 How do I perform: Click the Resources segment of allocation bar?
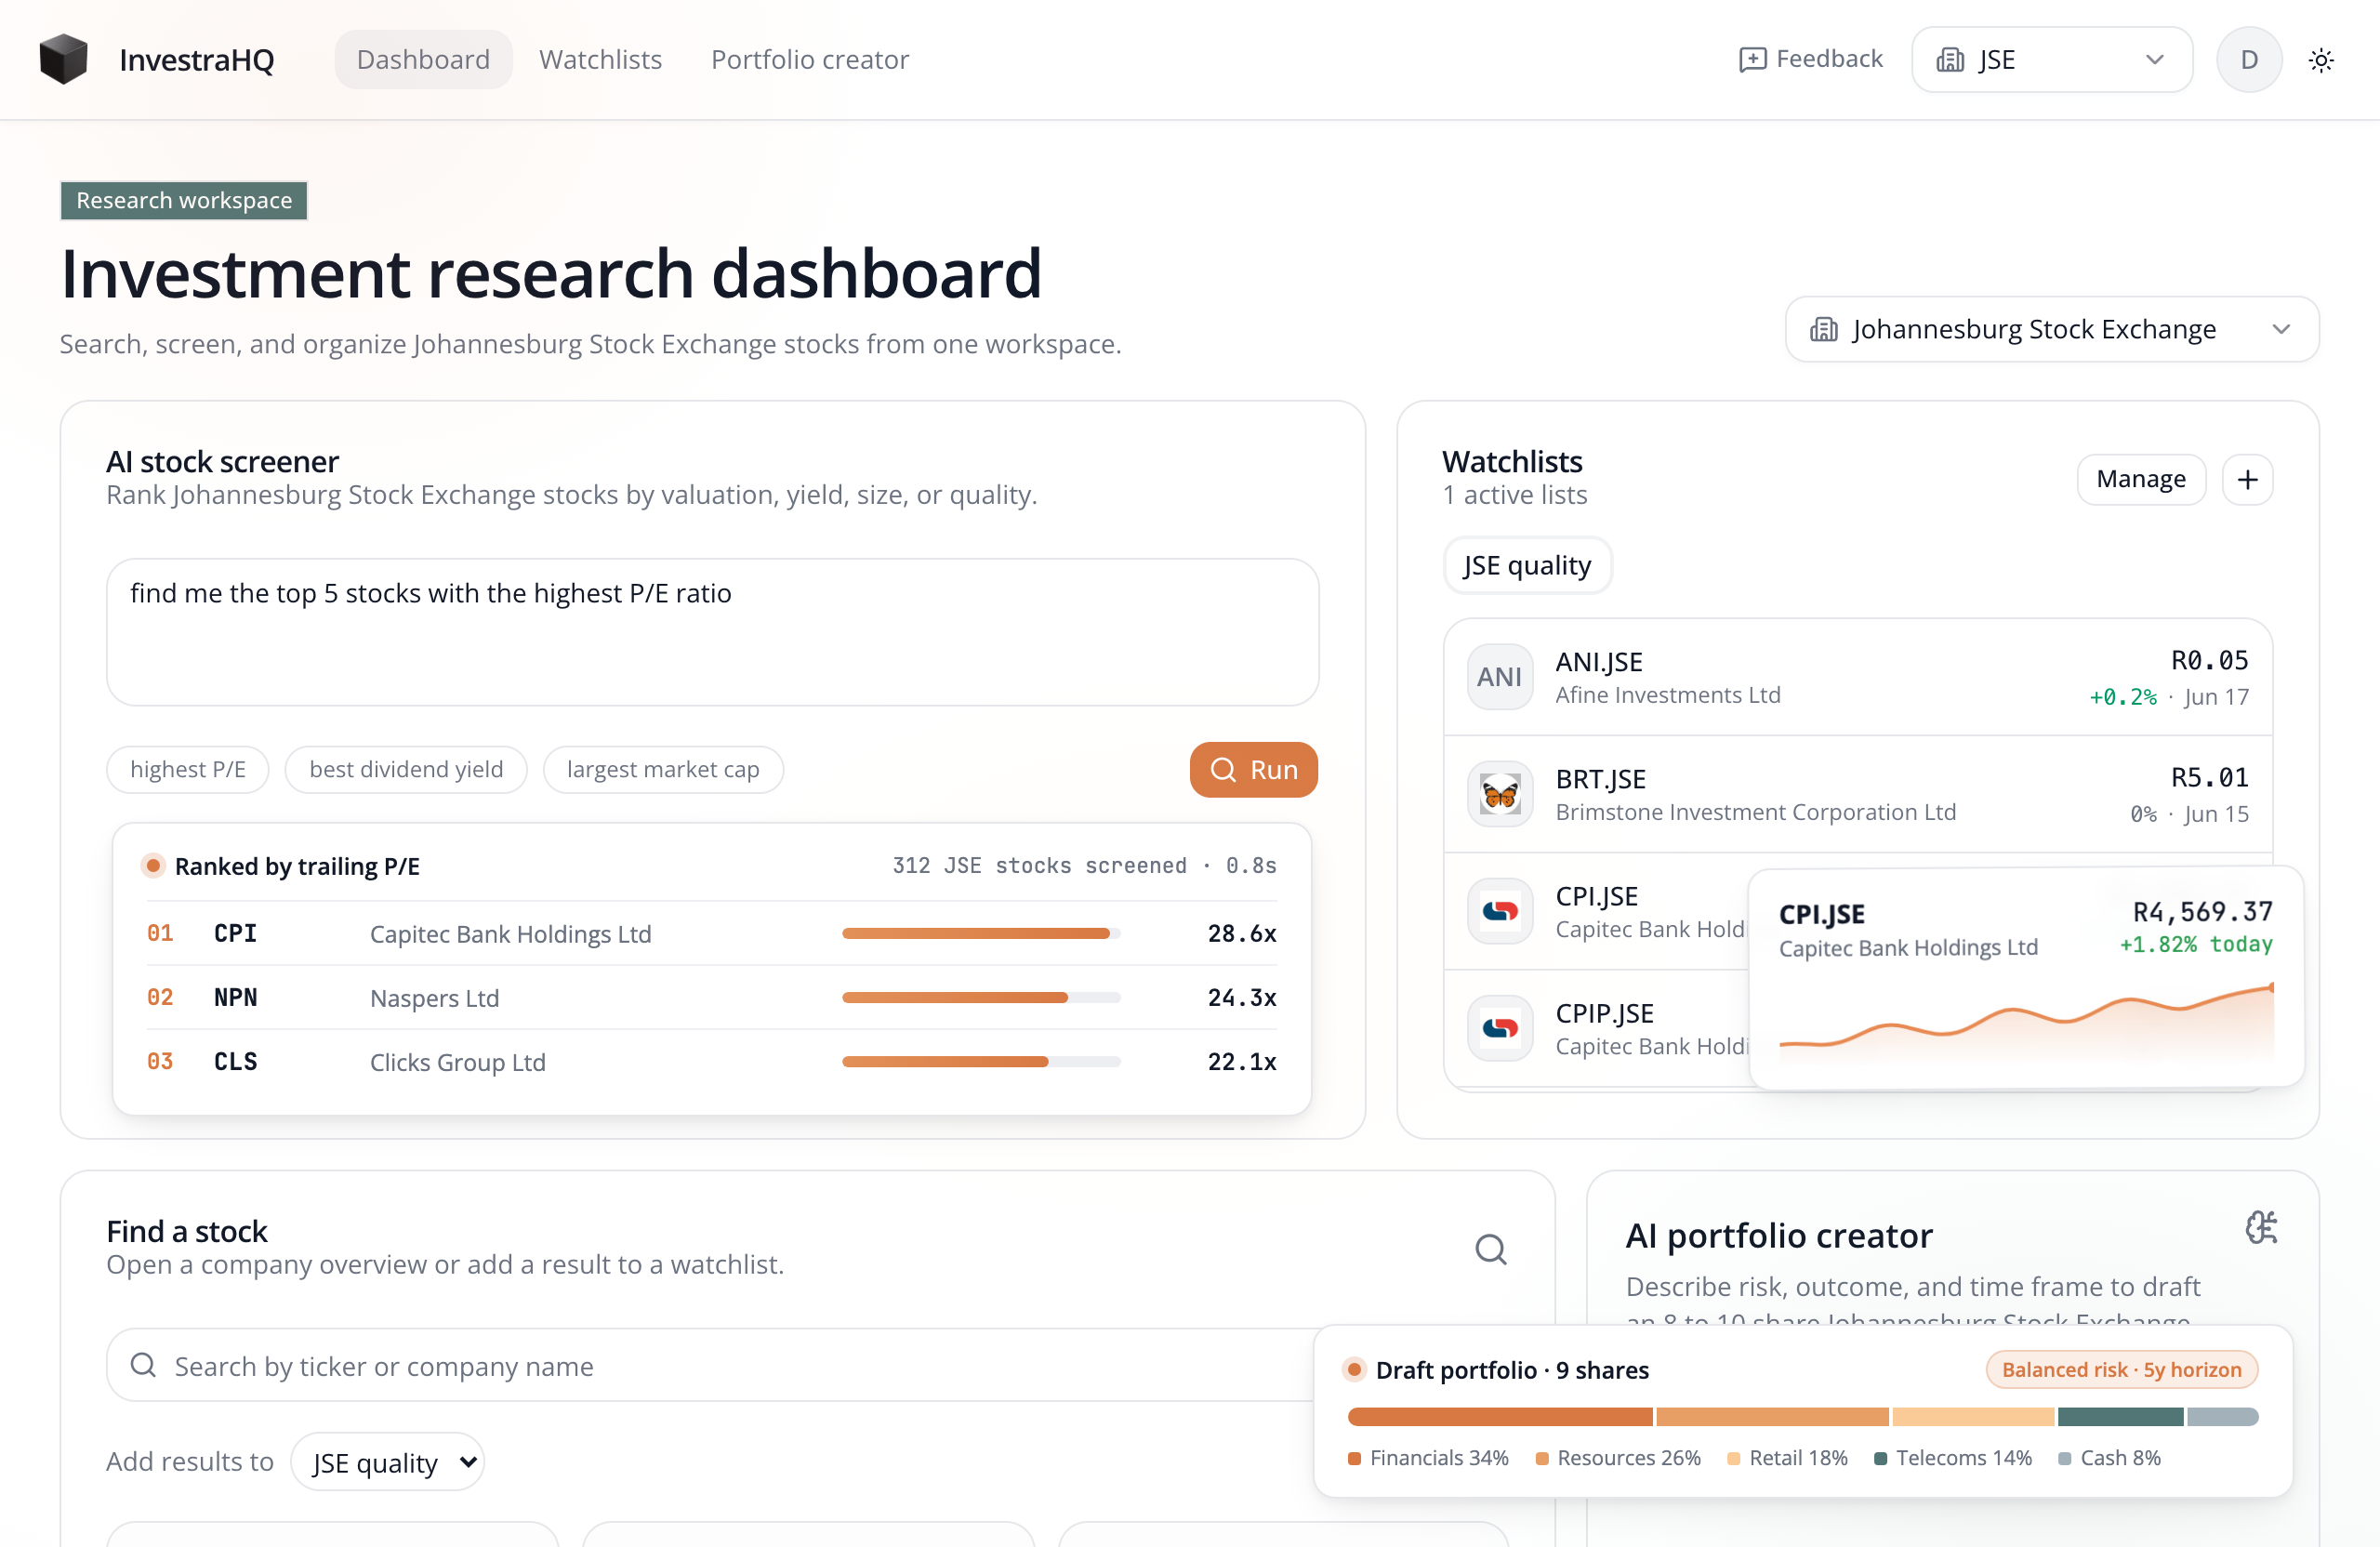pos(1772,1417)
